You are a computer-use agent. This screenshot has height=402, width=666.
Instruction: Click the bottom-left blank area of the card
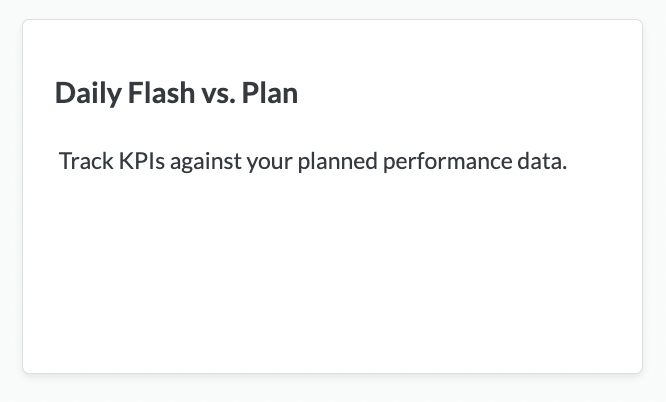(70, 340)
